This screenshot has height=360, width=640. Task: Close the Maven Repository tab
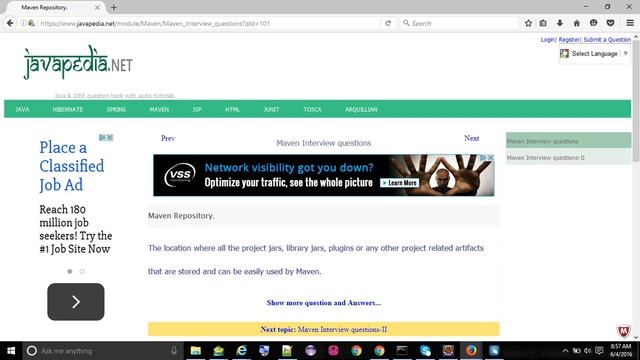[97, 7]
